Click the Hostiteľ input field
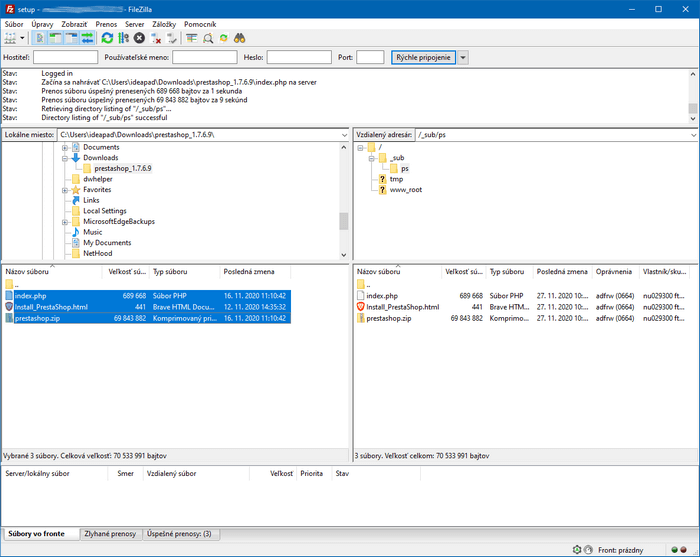Viewport: 700px width, 557px height. [x=65, y=58]
